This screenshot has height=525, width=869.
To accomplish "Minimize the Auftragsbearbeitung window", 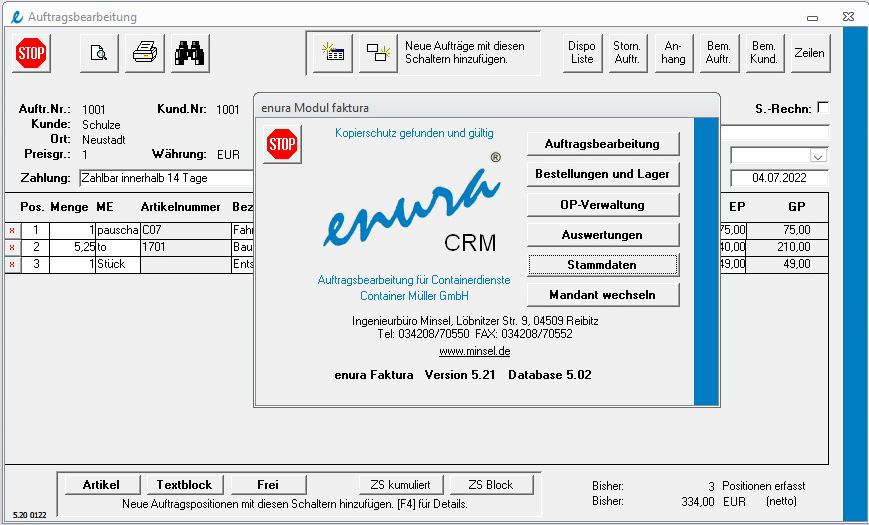I will point(812,18).
